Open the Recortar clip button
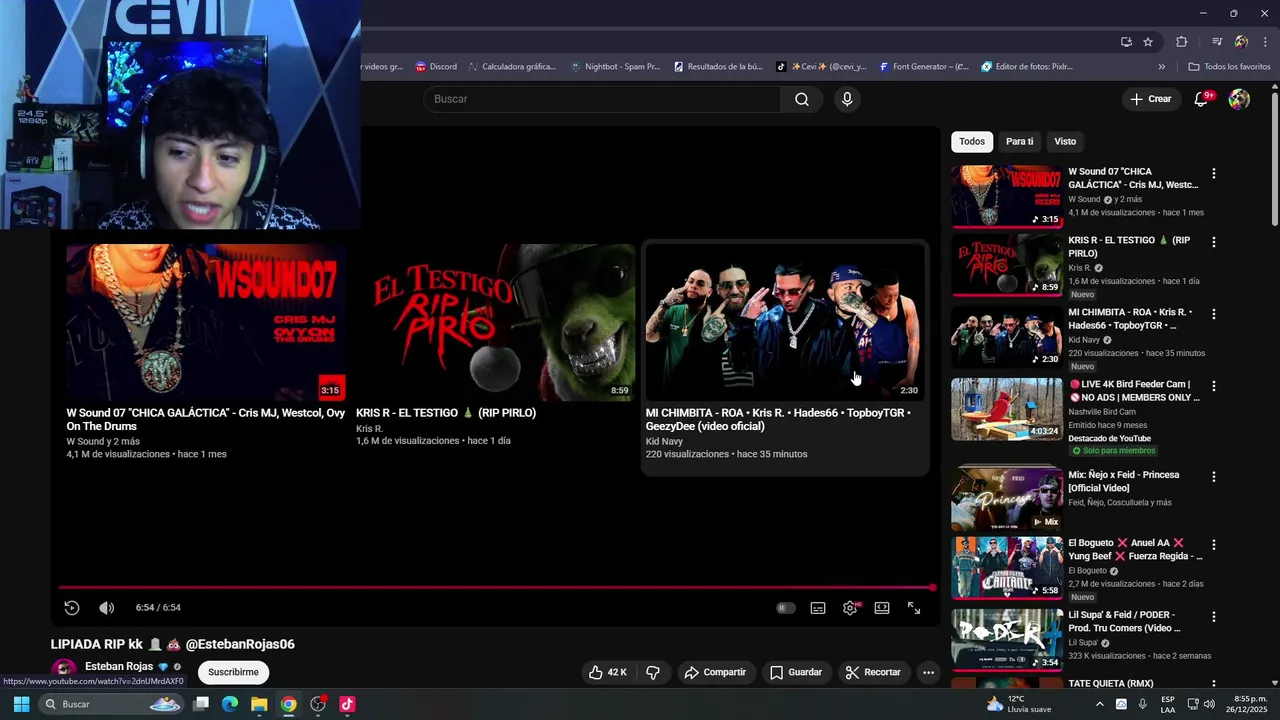 point(873,672)
